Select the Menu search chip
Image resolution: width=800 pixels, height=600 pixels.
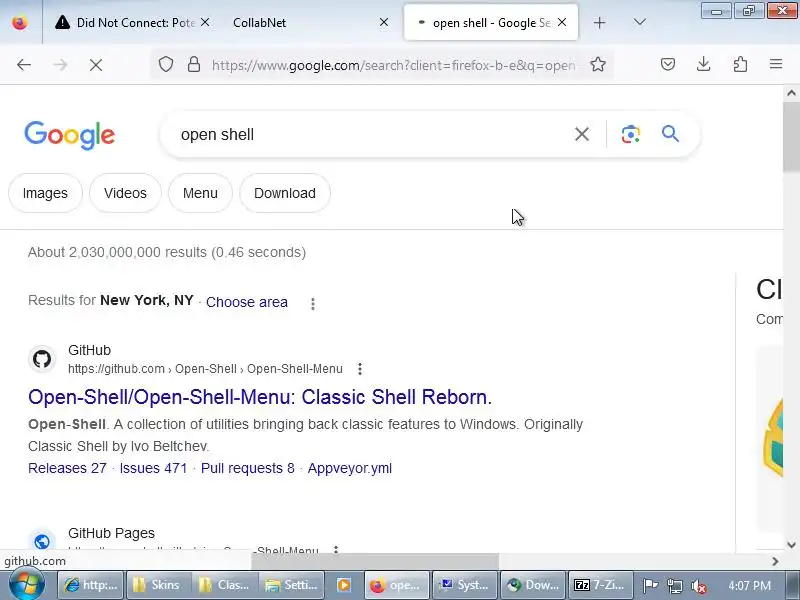point(200,193)
